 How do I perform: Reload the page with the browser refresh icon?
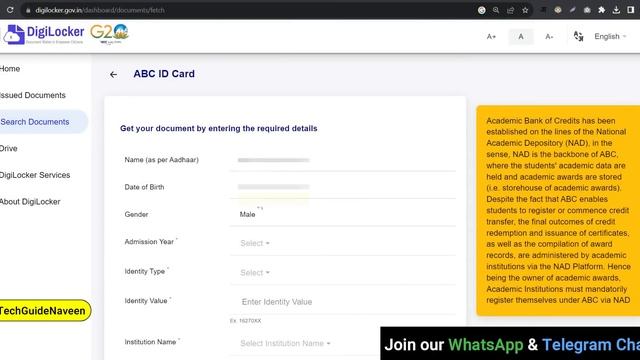tap(10, 10)
